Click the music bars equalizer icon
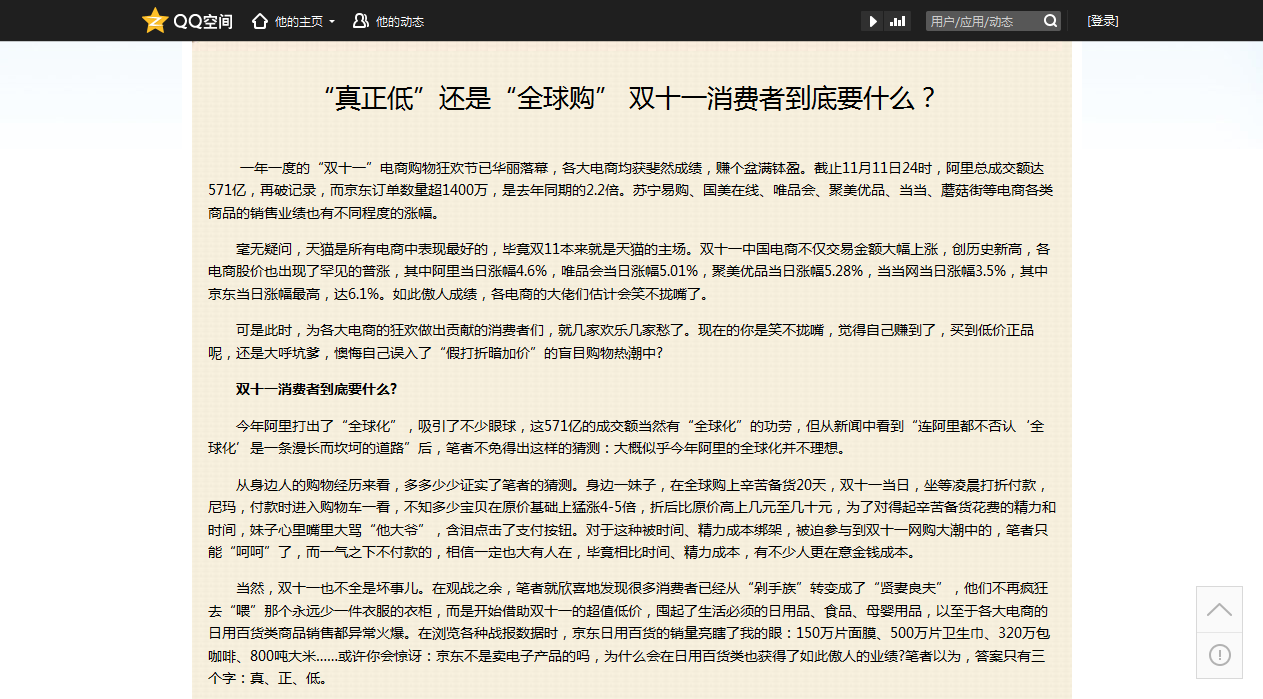The width and height of the screenshot is (1263, 699). (x=897, y=21)
